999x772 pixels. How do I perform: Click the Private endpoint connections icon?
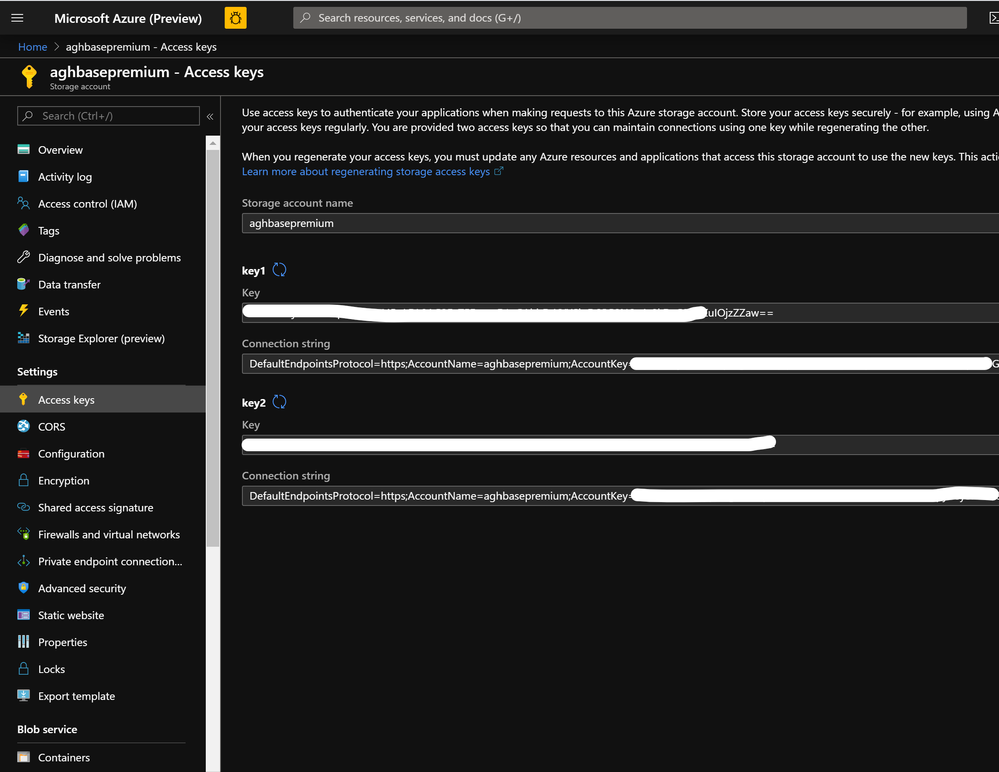tap(24, 561)
